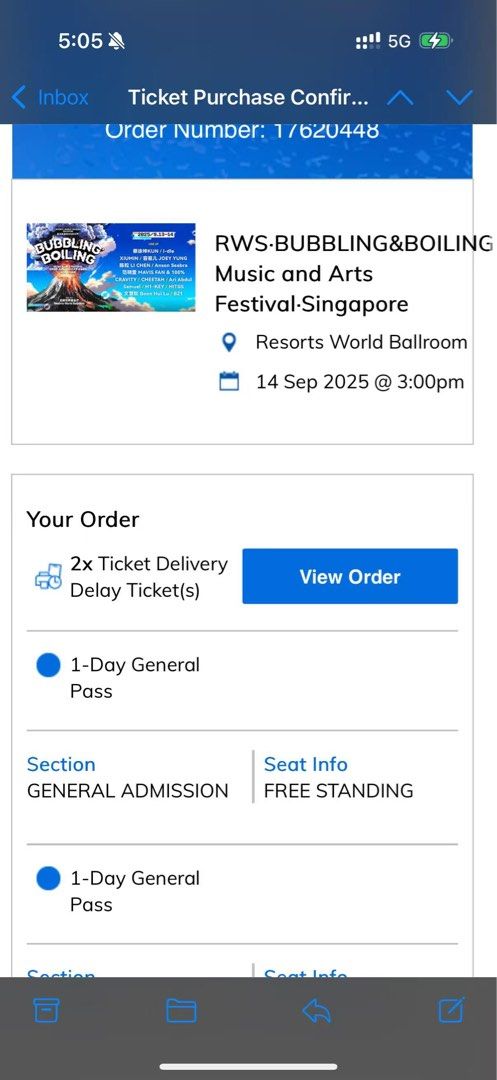The image size is (497, 1080).
Task: Tap the calendar icon beside event date
Action: [229, 382]
